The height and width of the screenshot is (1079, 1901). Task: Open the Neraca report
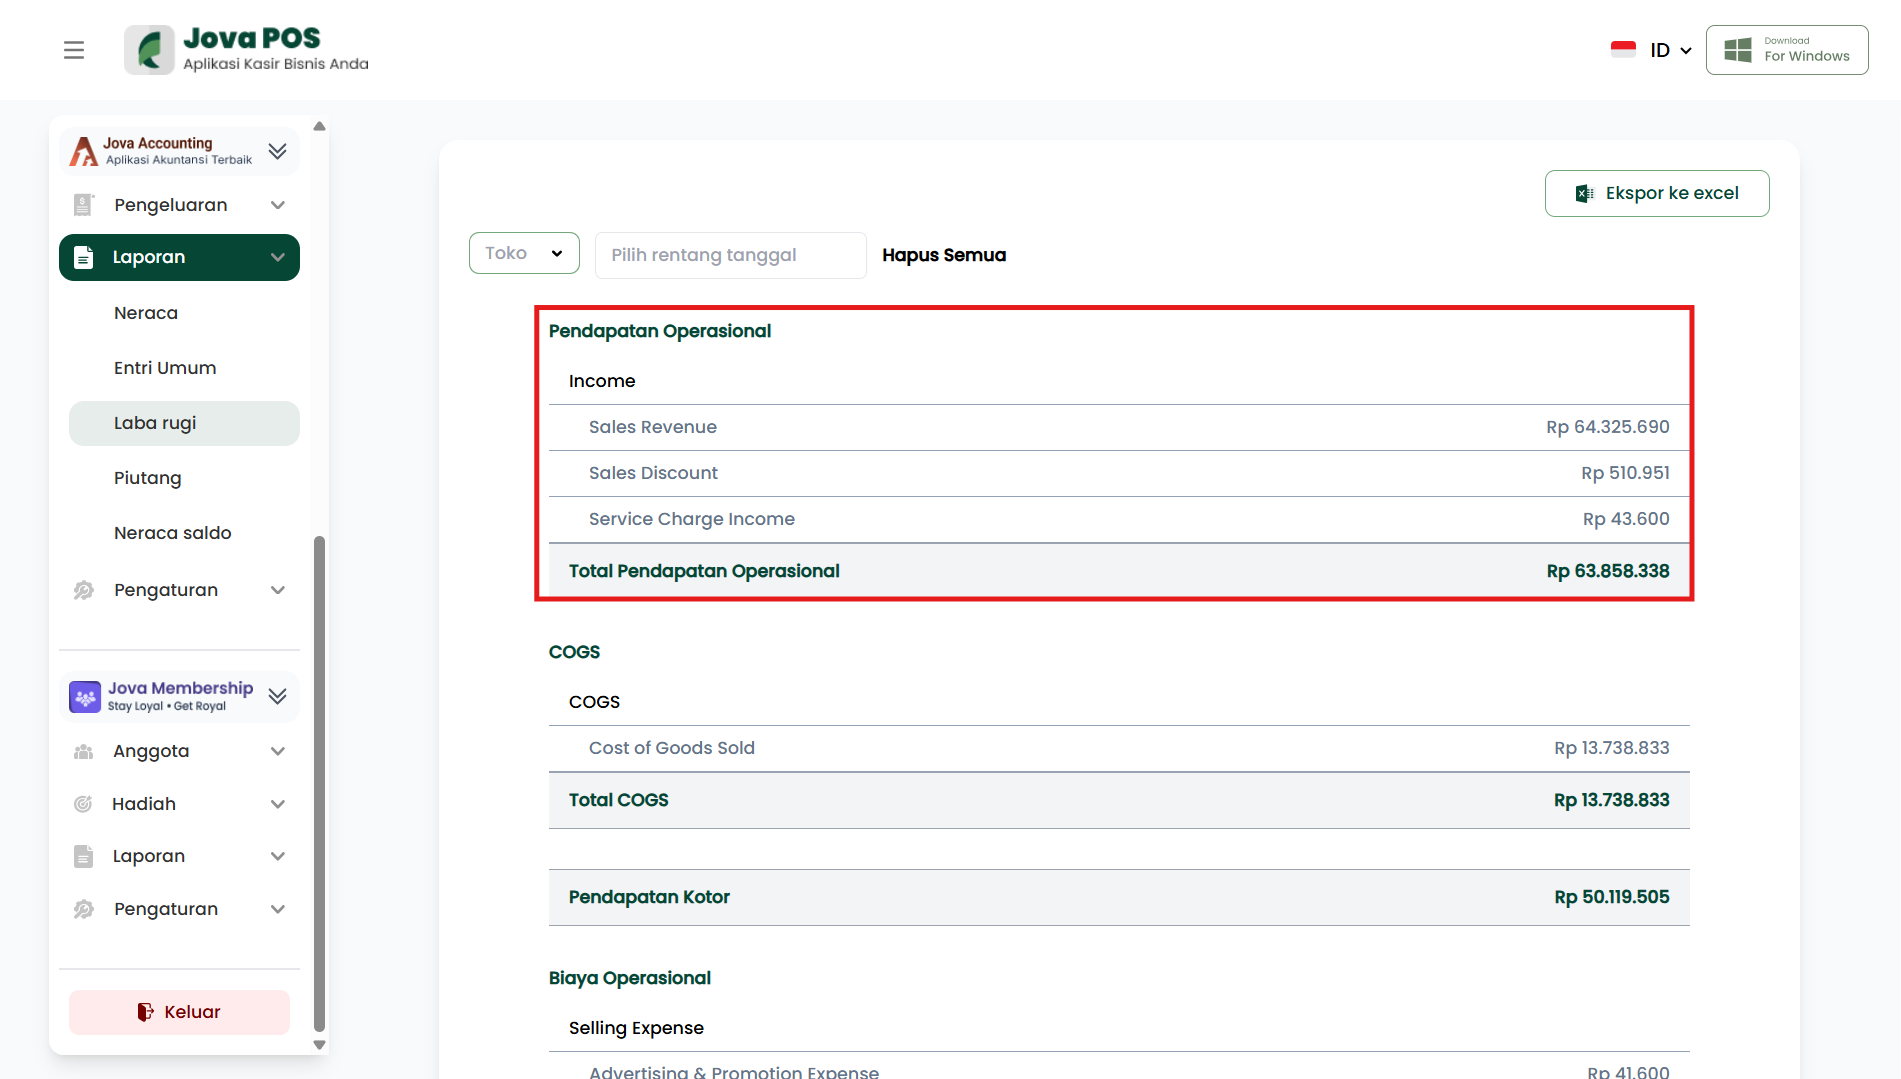(146, 313)
